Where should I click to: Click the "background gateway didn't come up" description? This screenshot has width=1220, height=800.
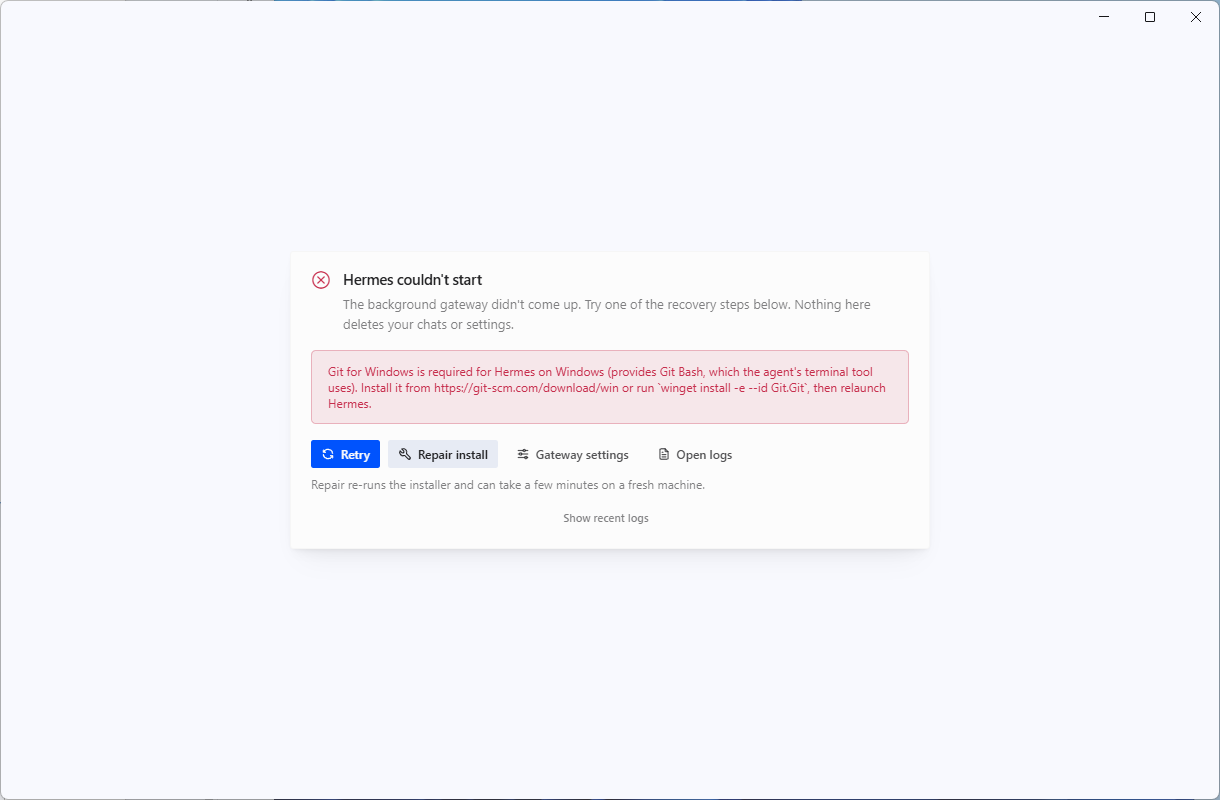pyautogui.click(x=607, y=314)
